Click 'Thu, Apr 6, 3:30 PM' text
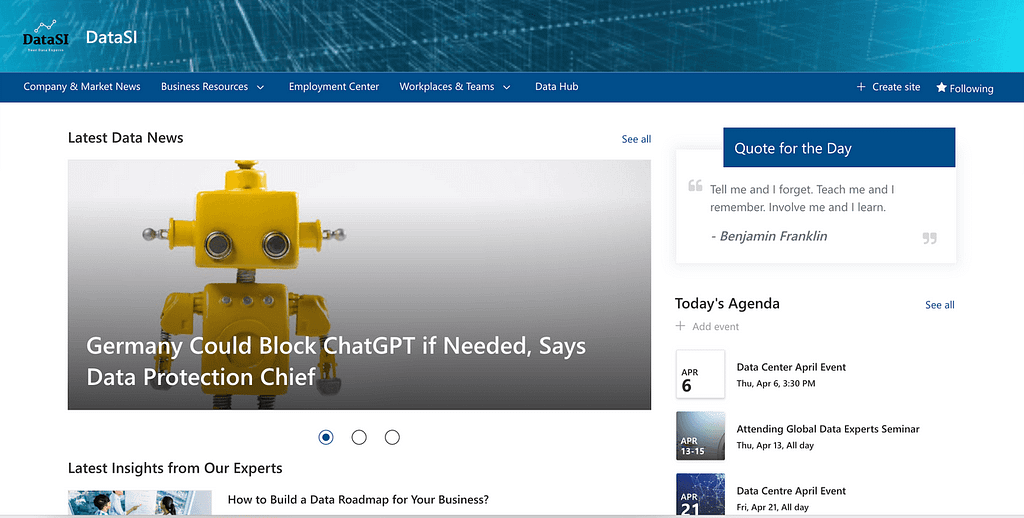 pos(775,383)
